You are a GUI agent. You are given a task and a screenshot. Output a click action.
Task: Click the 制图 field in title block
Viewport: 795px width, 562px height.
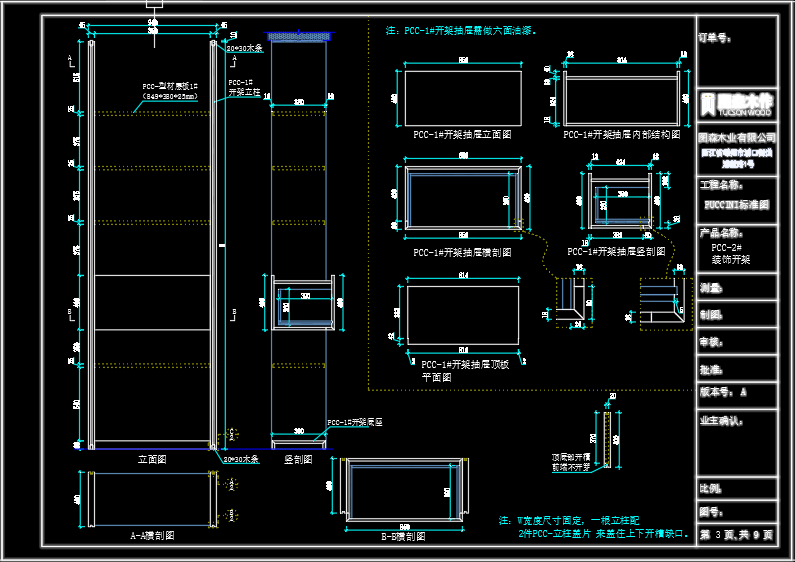click(737, 314)
